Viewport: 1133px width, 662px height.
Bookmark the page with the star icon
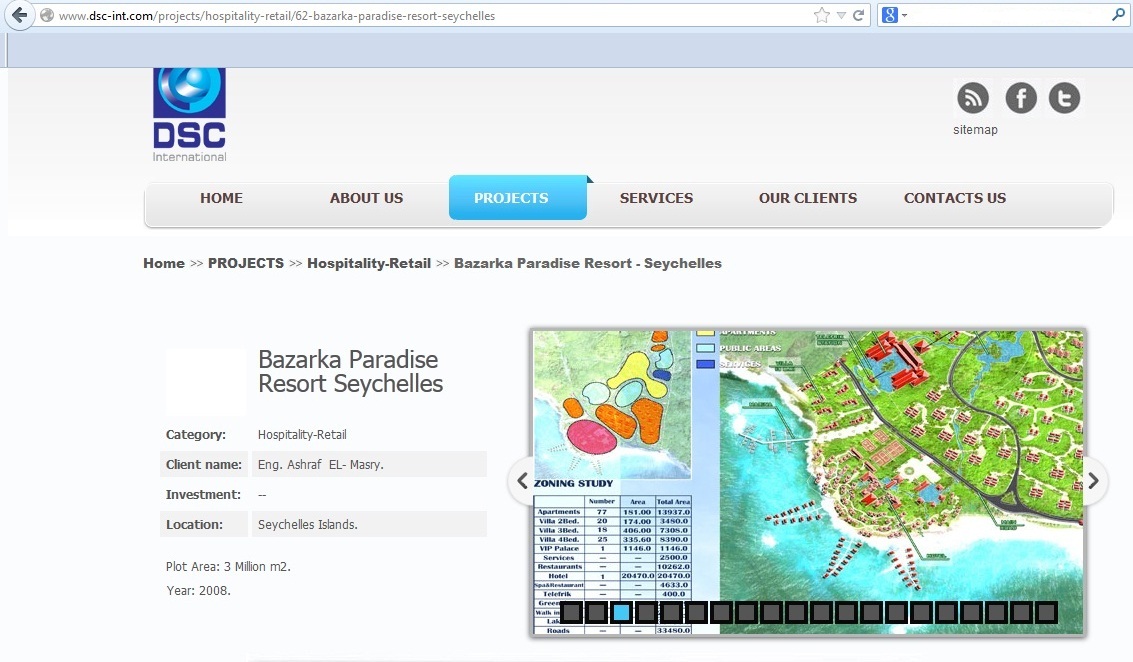click(821, 14)
